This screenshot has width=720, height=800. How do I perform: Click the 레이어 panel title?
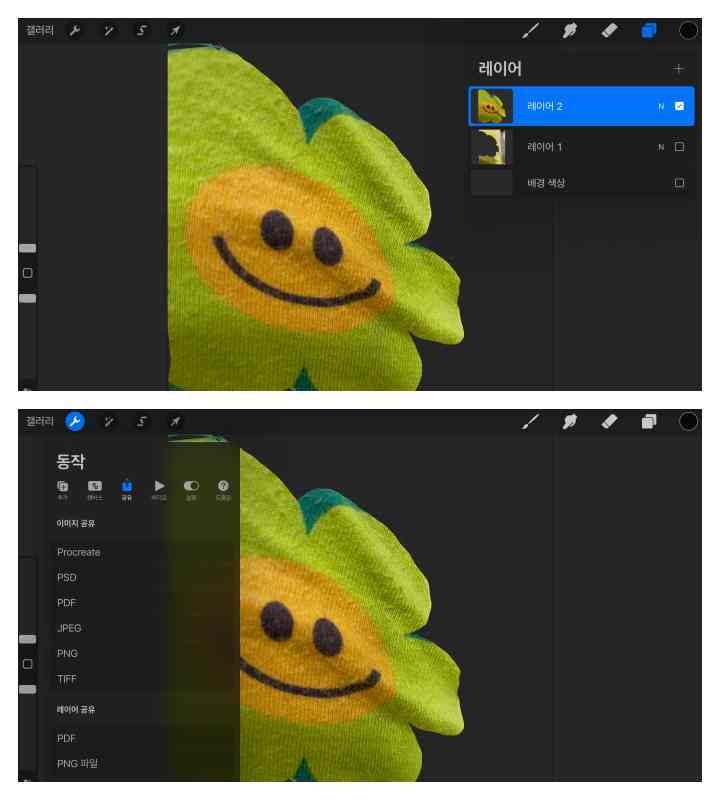tap(500, 68)
